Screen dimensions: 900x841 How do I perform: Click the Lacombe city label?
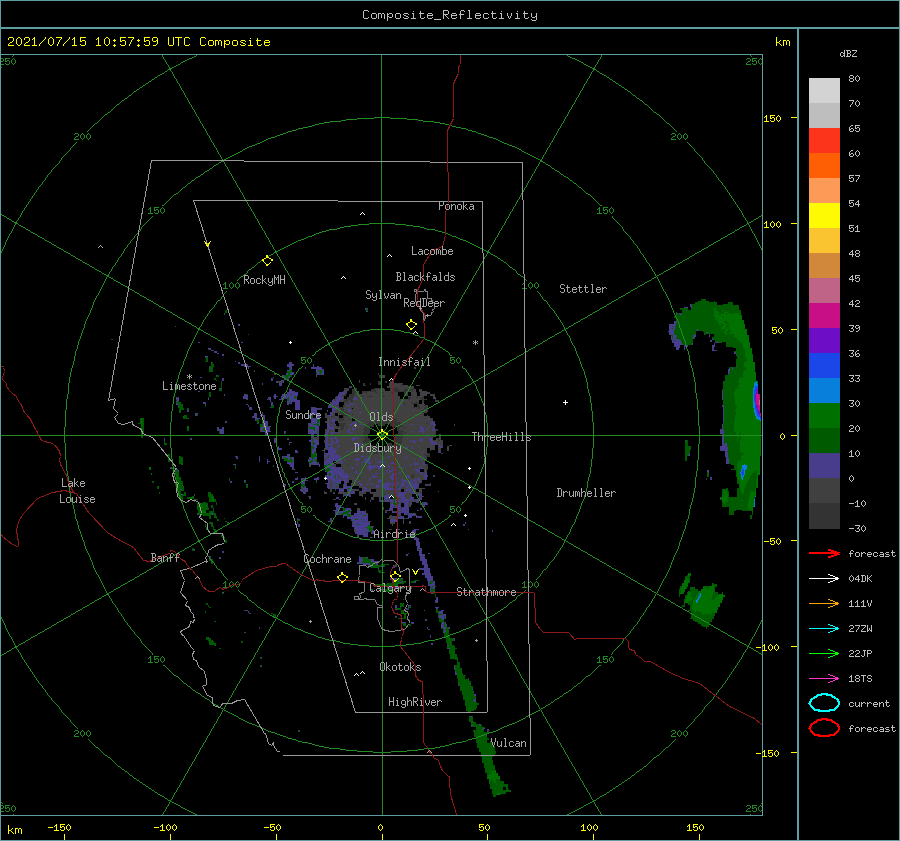coord(432,251)
